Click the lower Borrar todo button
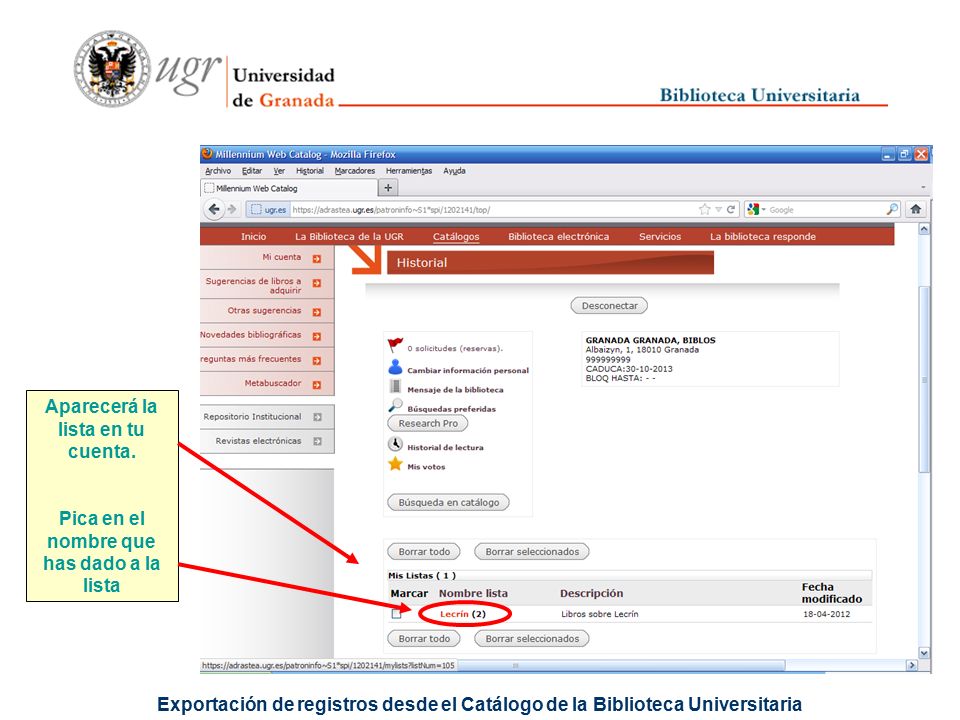 (424, 639)
